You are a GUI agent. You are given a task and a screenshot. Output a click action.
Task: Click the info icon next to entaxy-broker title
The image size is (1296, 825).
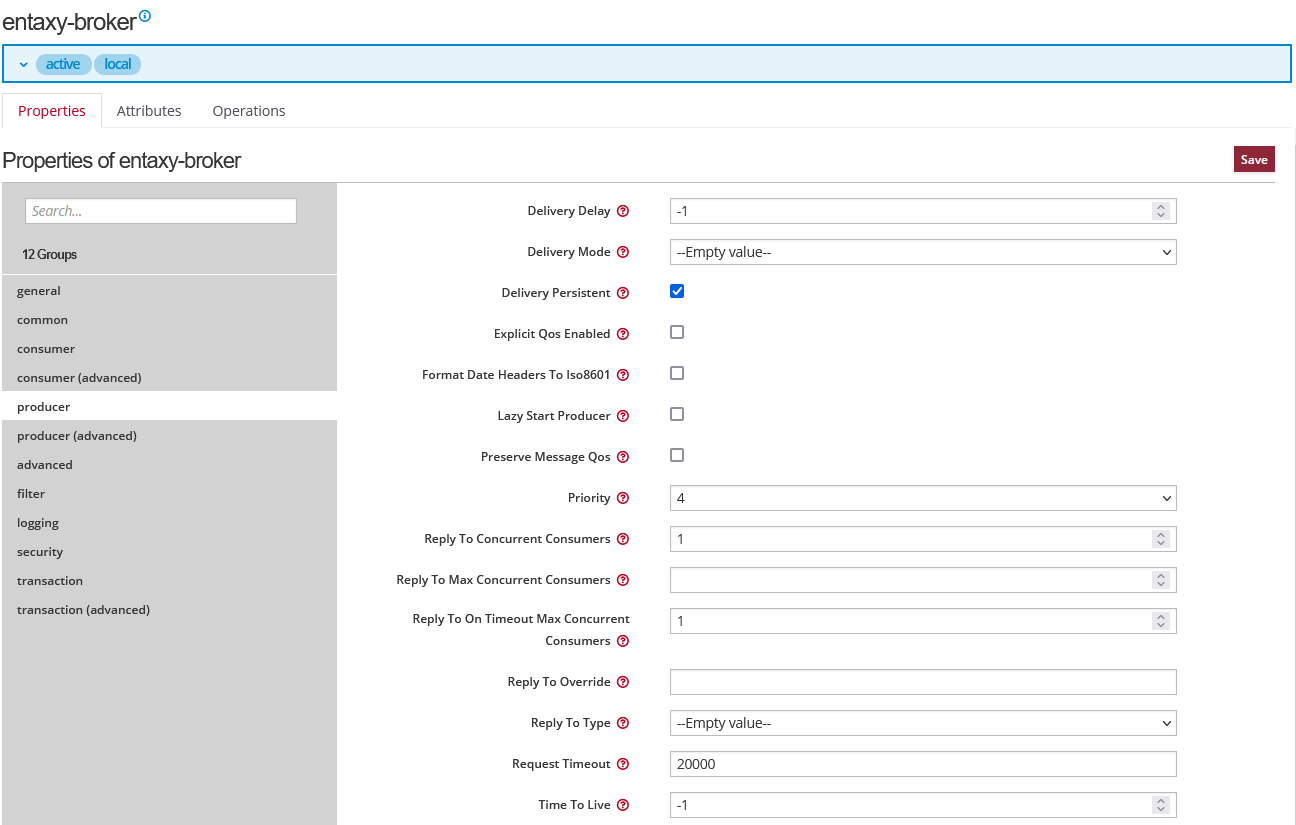pyautogui.click(x=145, y=16)
